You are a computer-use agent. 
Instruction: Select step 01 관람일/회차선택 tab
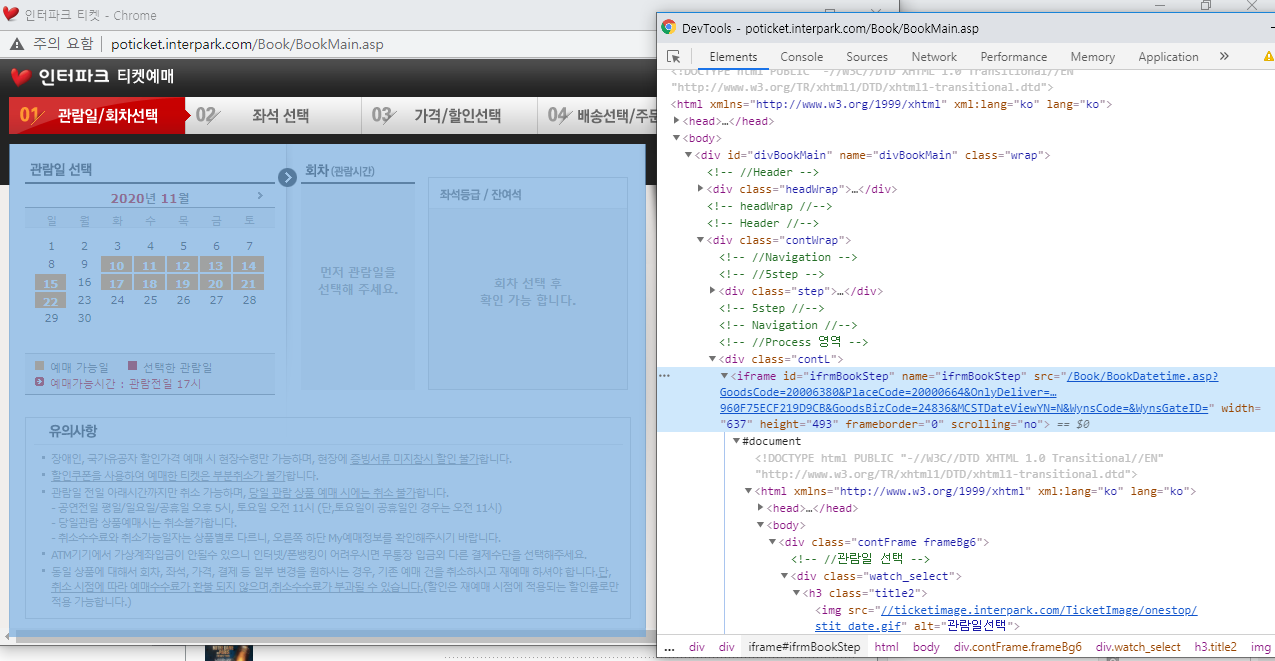click(97, 115)
